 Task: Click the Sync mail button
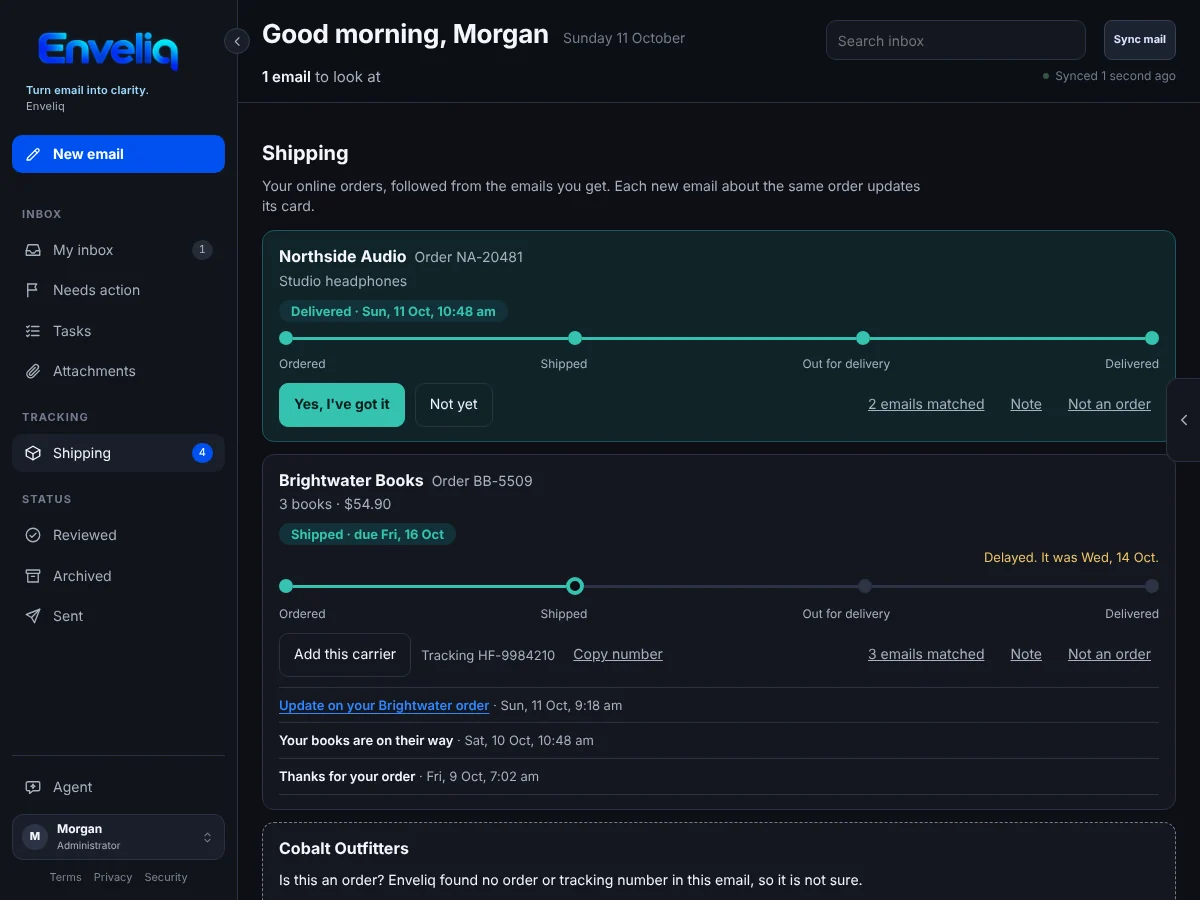point(1140,40)
